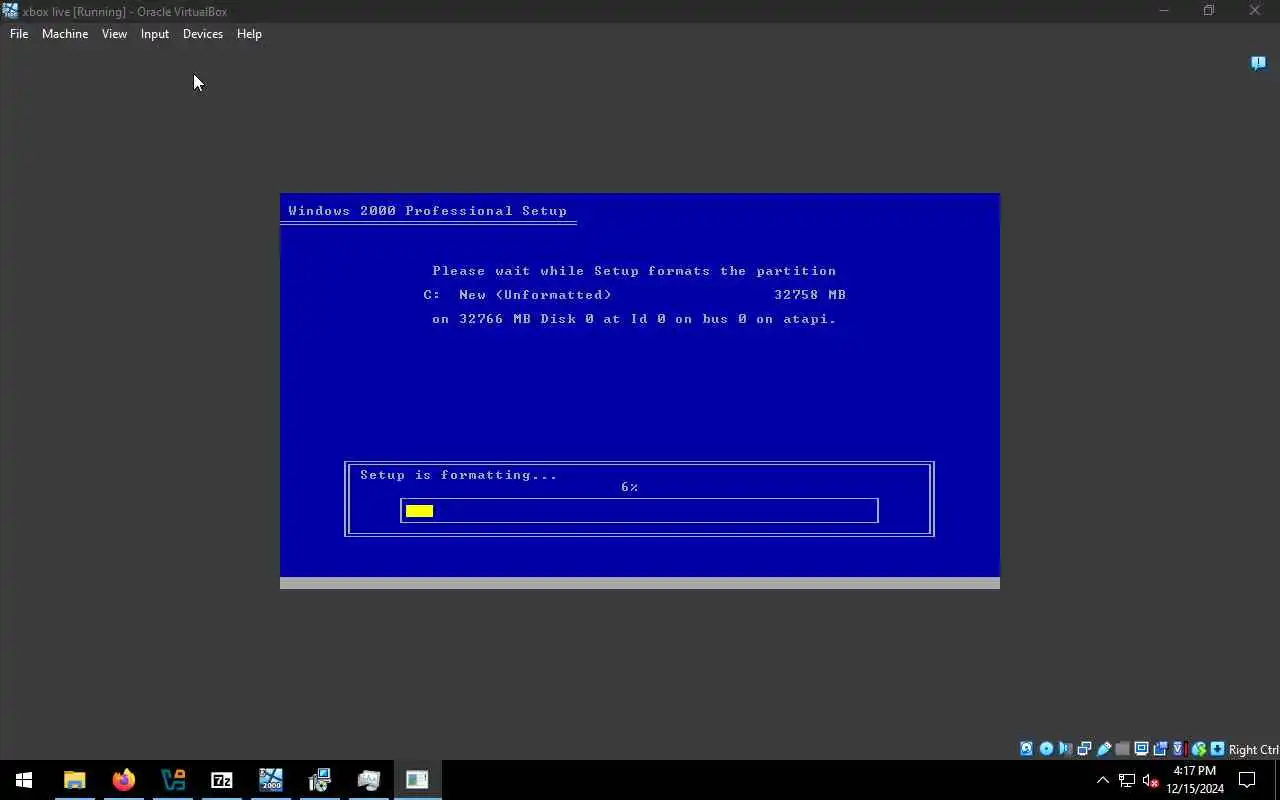Click the 'Please wait while Setup formats' line
The height and width of the screenshot is (800, 1280).
tap(634, 271)
